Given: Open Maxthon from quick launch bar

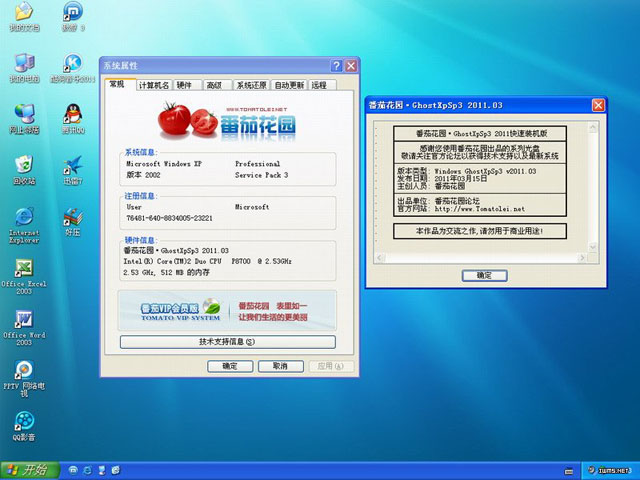Looking at the screenshot, I should pyautogui.click(x=73, y=470).
